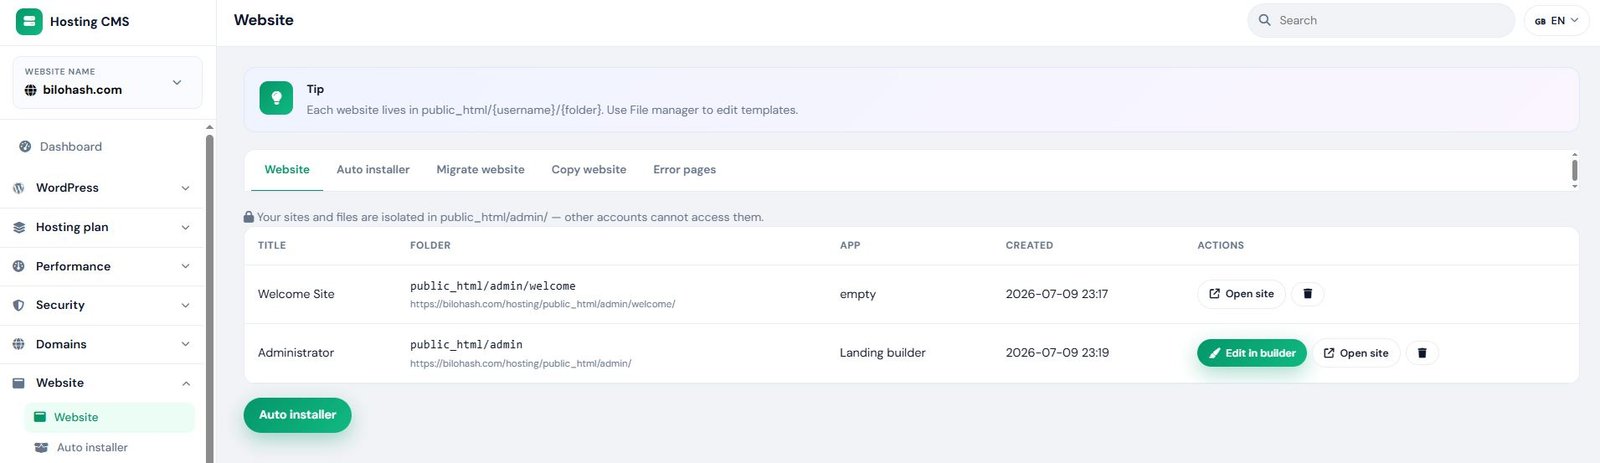Image resolution: width=1600 pixels, height=463 pixels.
Task: Expand the Hosting plan menu chevron
Action: (x=185, y=227)
